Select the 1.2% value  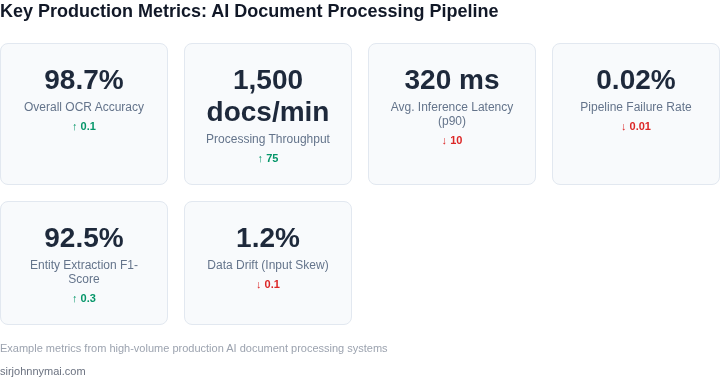pyautogui.click(x=268, y=237)
